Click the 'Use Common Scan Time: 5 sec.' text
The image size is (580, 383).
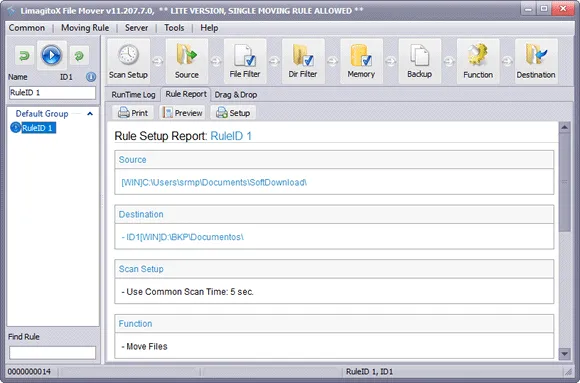[x=188, y=292]
